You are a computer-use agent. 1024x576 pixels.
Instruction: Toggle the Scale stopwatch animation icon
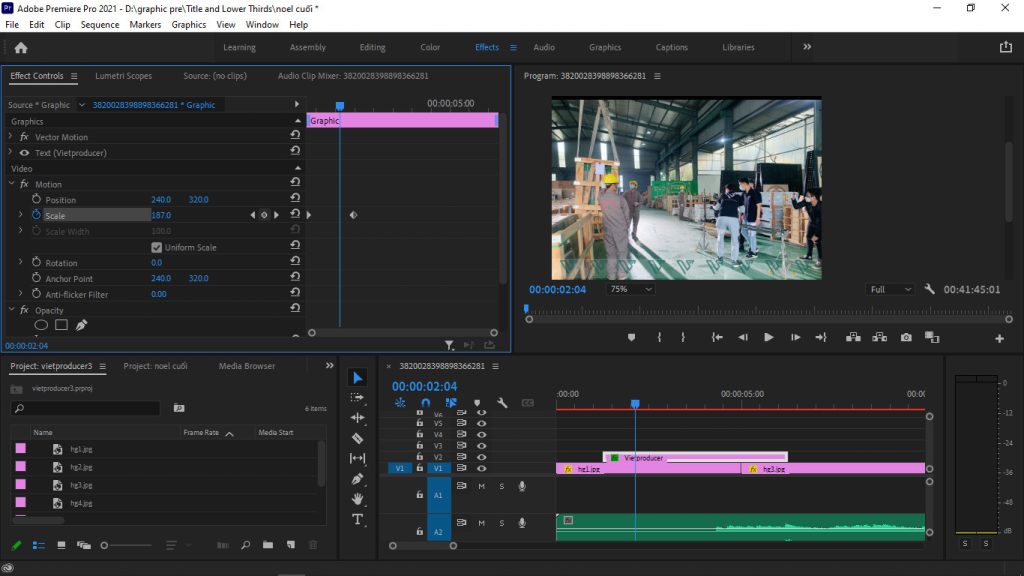pos(36,215)
